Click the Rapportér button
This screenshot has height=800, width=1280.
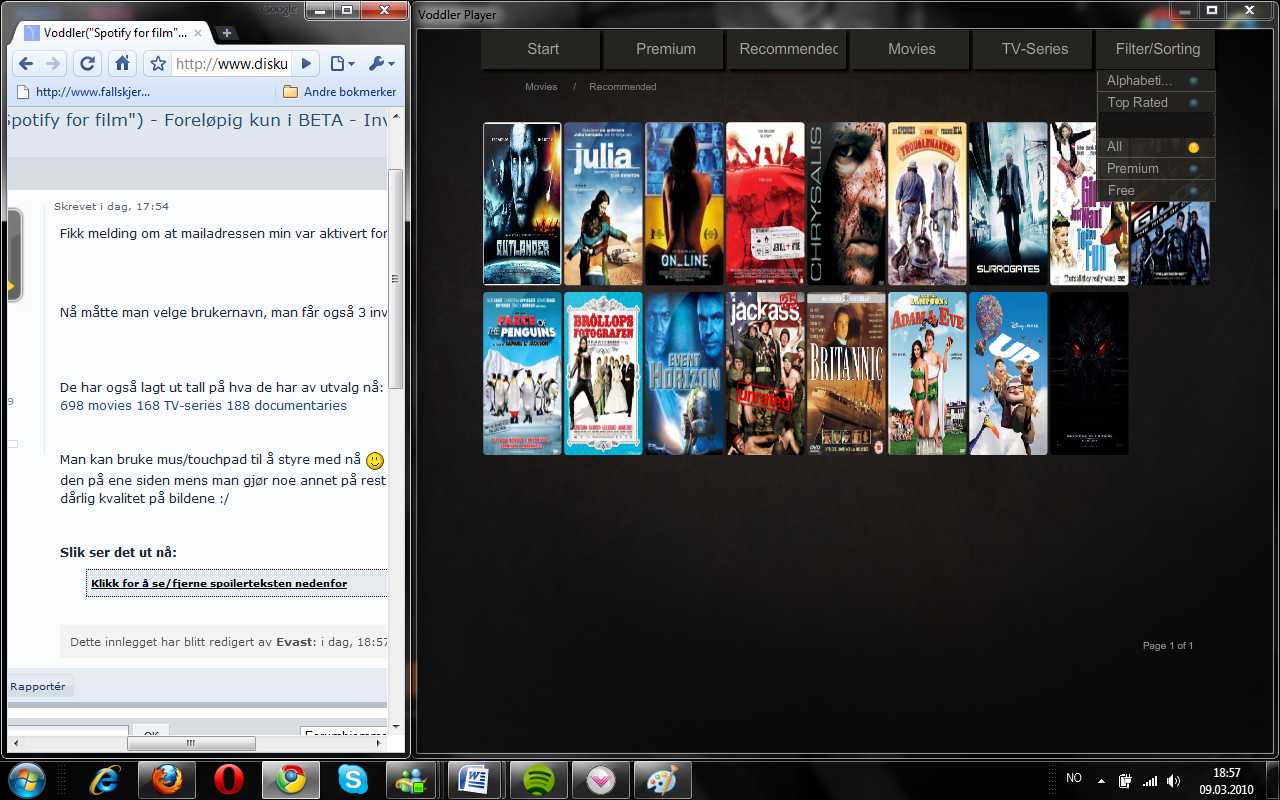click(x=38, y=687)
